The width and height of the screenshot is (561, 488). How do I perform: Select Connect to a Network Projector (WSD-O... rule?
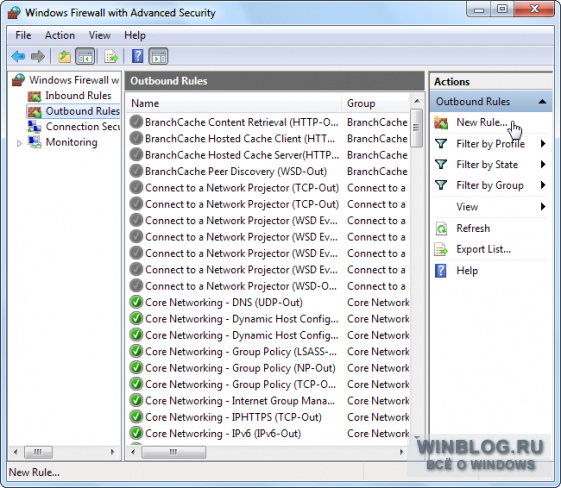click(x=241, y=286)
